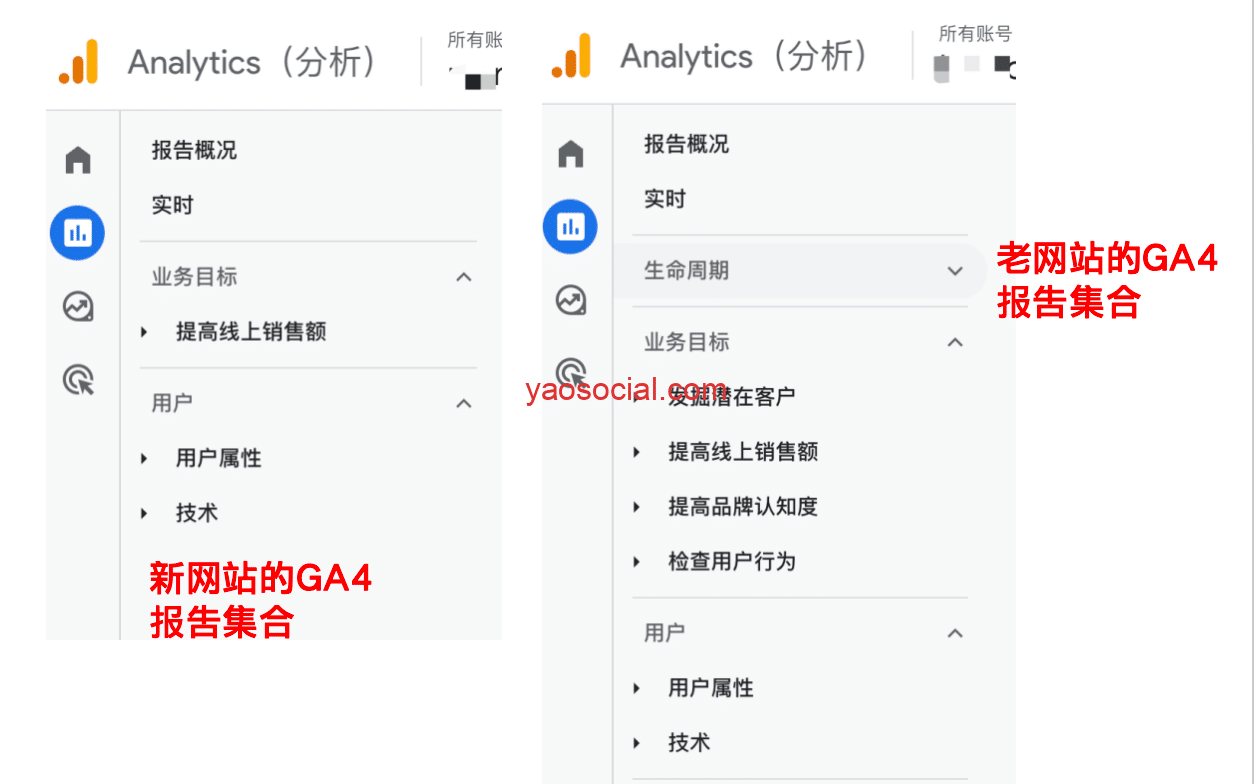
Task: Open Explore icon in right panel sidebar
Action: [571, 300]
